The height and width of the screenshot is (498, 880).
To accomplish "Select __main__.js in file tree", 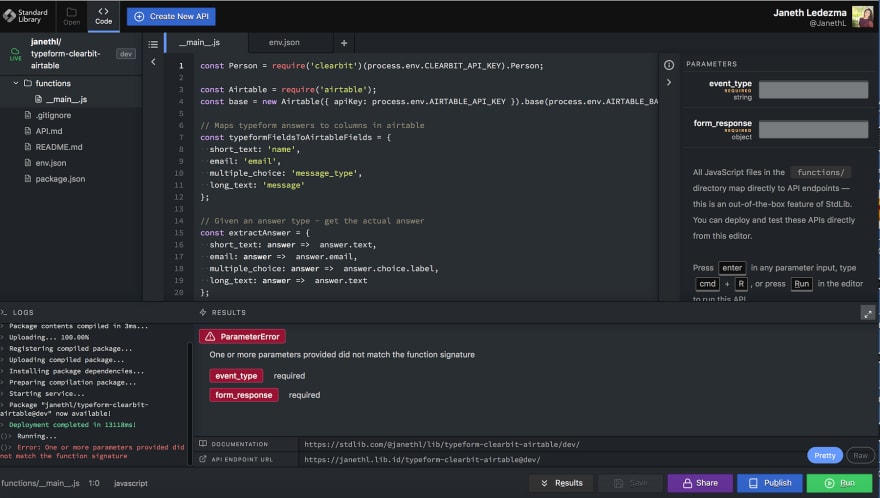I will click(x=66, y=99).
